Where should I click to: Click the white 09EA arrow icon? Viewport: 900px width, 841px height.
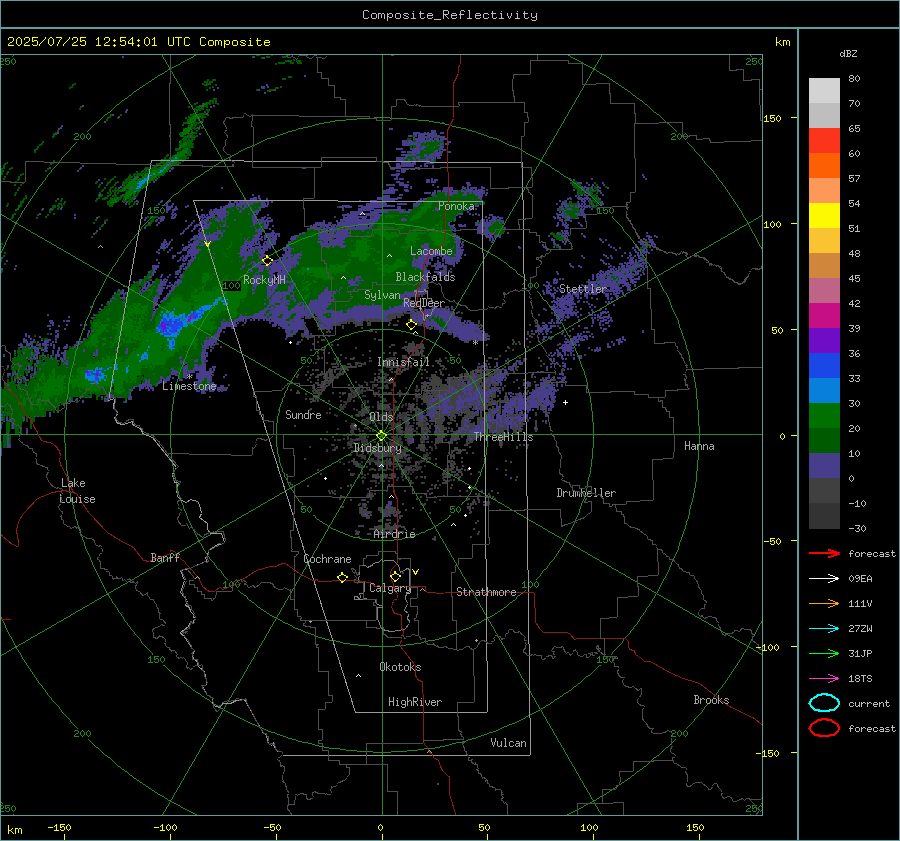tap(824, 579)
